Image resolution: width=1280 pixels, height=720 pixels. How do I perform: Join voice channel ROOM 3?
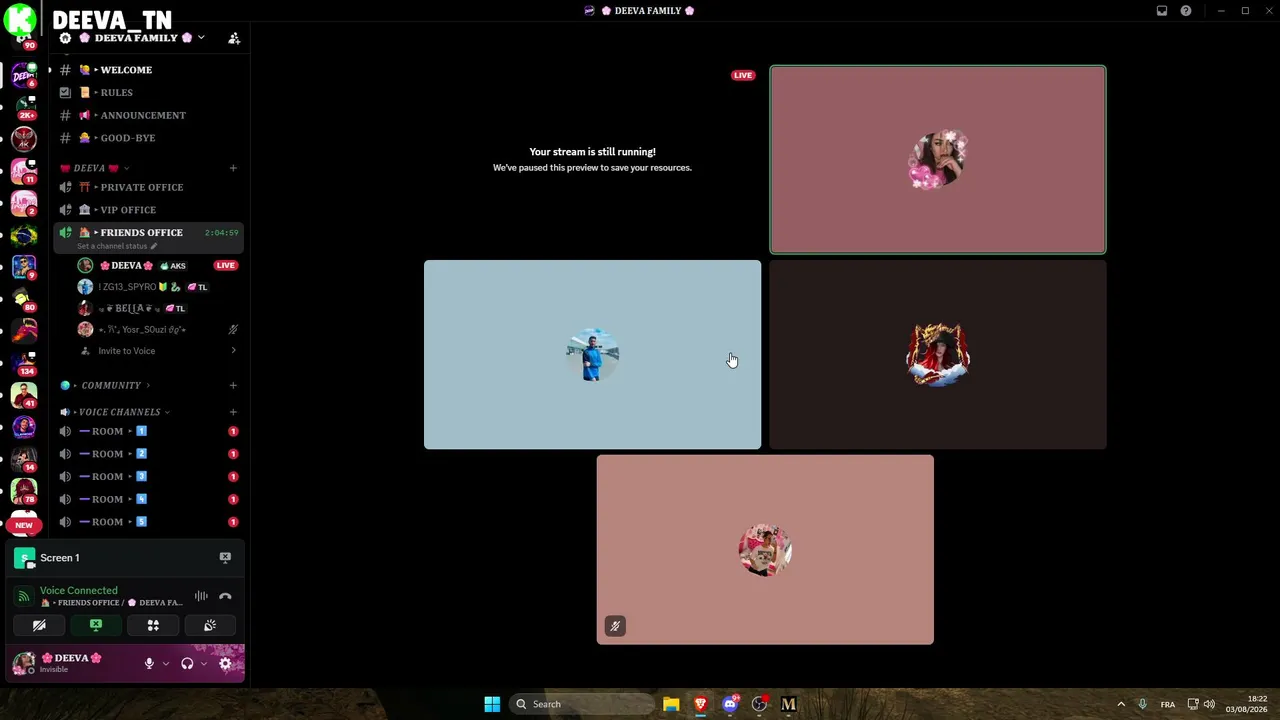[148, 477]
